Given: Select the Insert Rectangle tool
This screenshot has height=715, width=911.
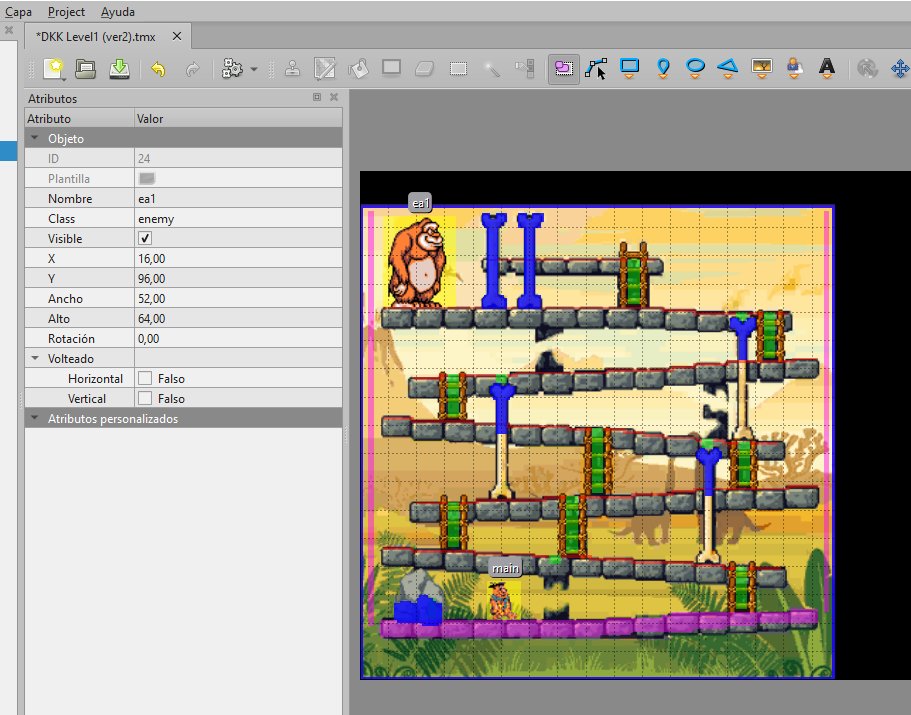Looking at the screenshot, I should 629,68.
